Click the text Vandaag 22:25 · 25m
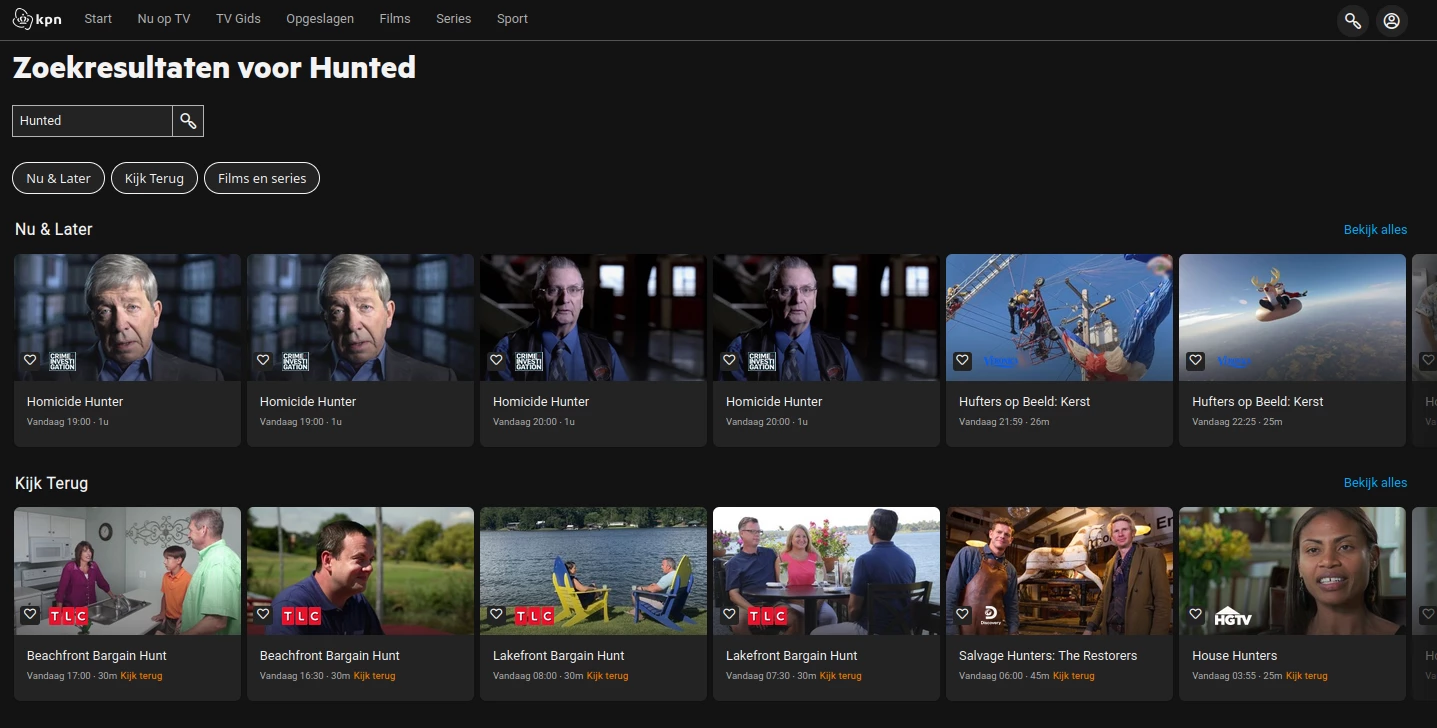This screenshot has width=1437, height=728. point(1237,422)
